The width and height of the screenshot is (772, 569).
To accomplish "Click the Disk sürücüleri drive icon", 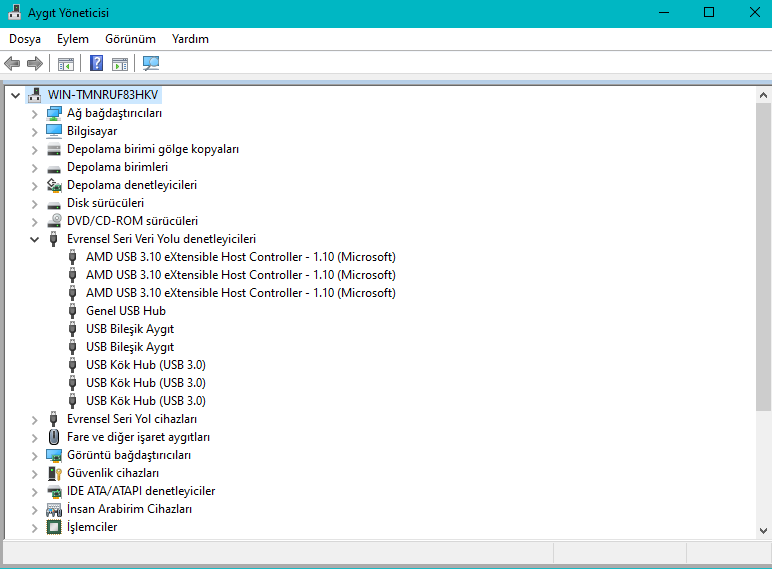I will pyautogui.click(x=54, y=204).
